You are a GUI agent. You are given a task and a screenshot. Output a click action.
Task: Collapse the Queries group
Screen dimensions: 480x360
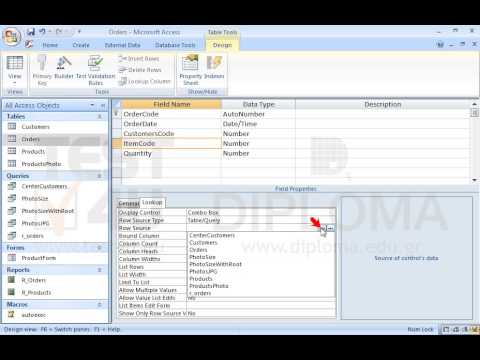pos(99,176)
